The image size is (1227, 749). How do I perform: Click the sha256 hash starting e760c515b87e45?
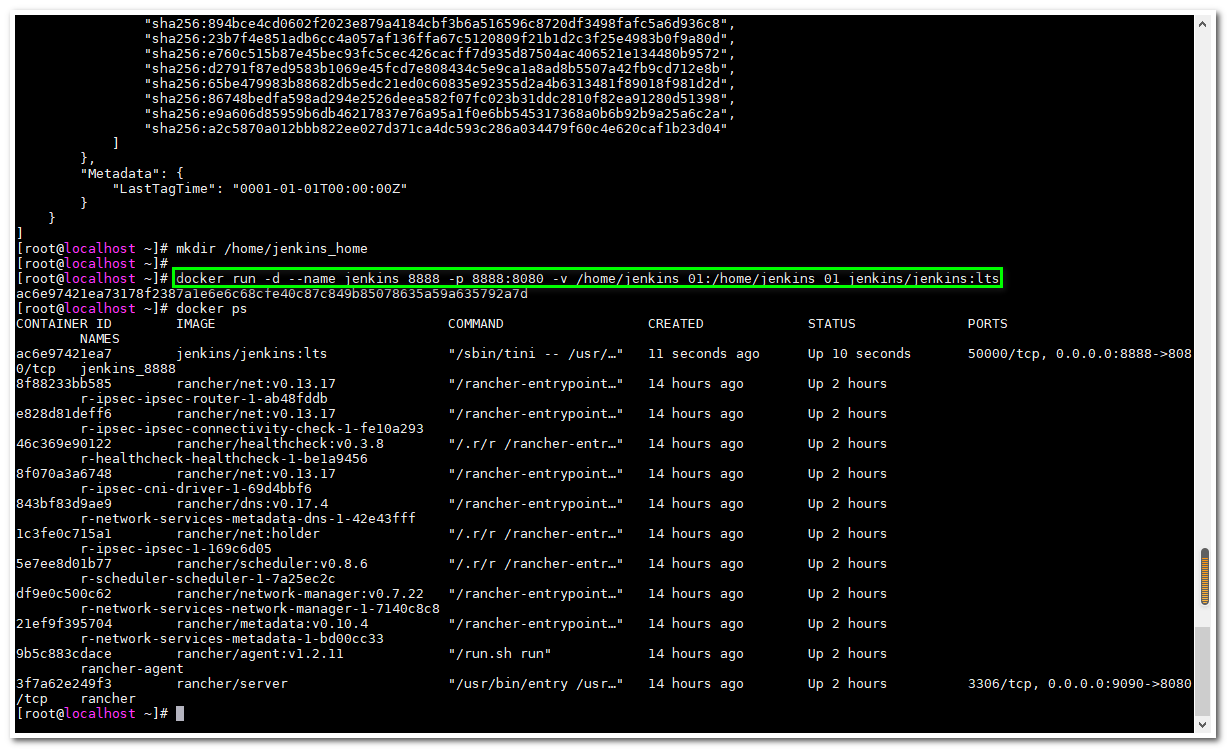pyautogui.click(x=440, y=53)
